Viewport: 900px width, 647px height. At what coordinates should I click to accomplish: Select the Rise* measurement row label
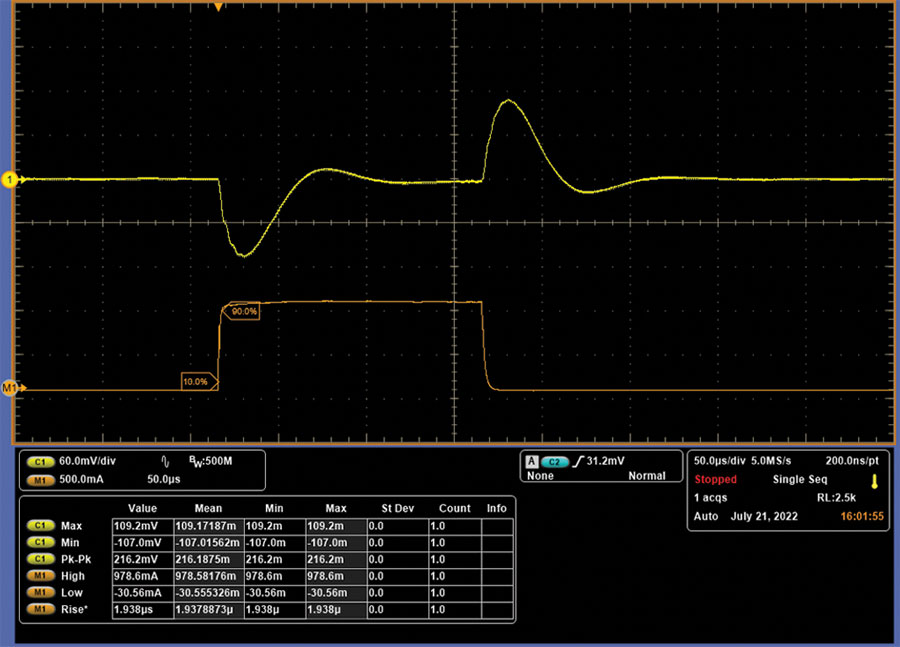click(x=75, y=609)
